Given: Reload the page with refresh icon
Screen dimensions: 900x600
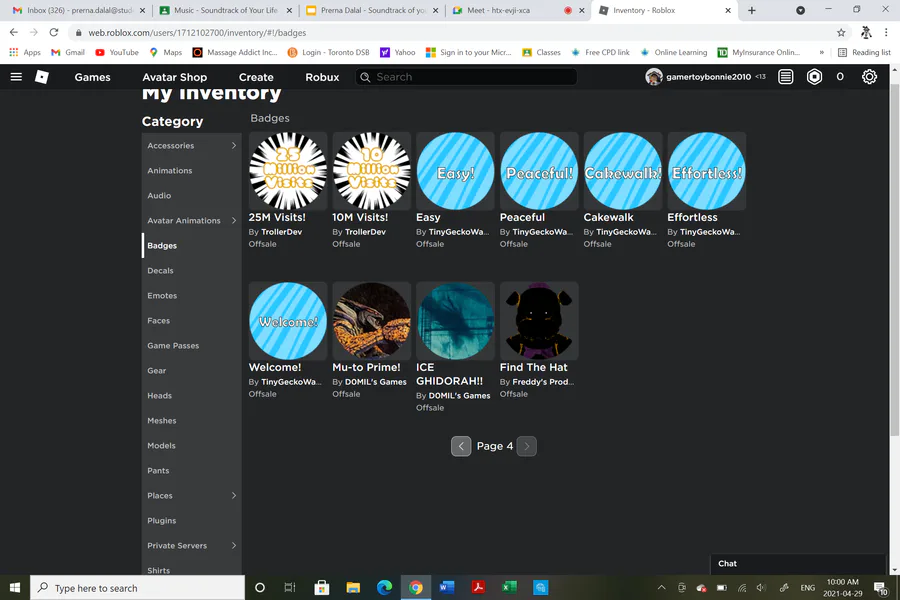Looking at the screenshot, I should click(x=53, y=33).
